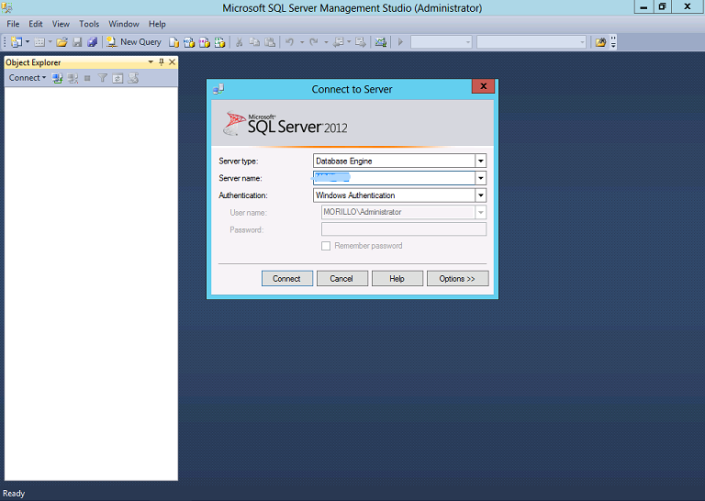Click the Activity Monitor toolbar icon
705x501 pixels.
click(381, 42)
